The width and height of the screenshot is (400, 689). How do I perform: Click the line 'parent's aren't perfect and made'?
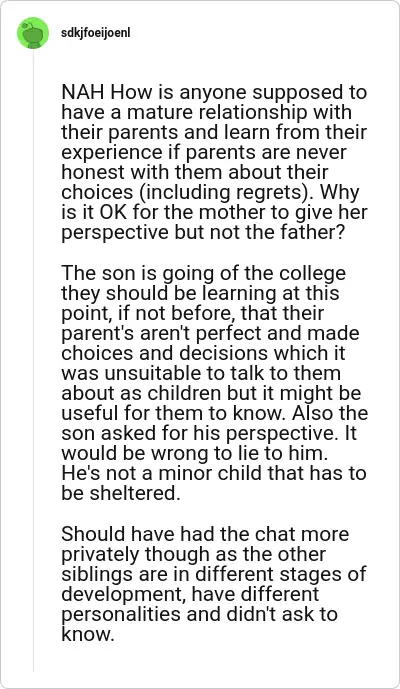pos(210,333)
